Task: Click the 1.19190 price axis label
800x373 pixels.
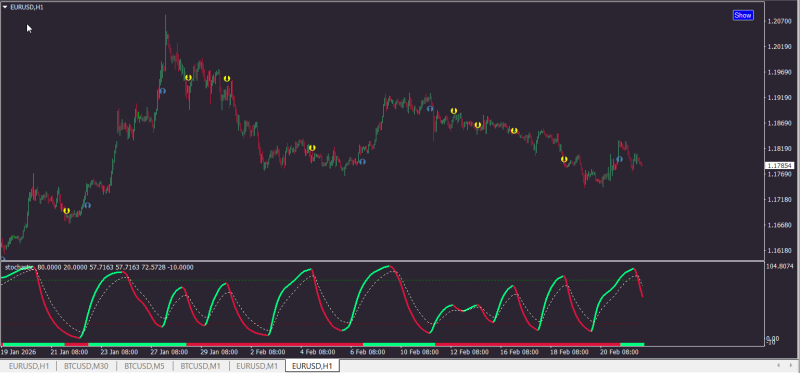Action: (779, 98)
